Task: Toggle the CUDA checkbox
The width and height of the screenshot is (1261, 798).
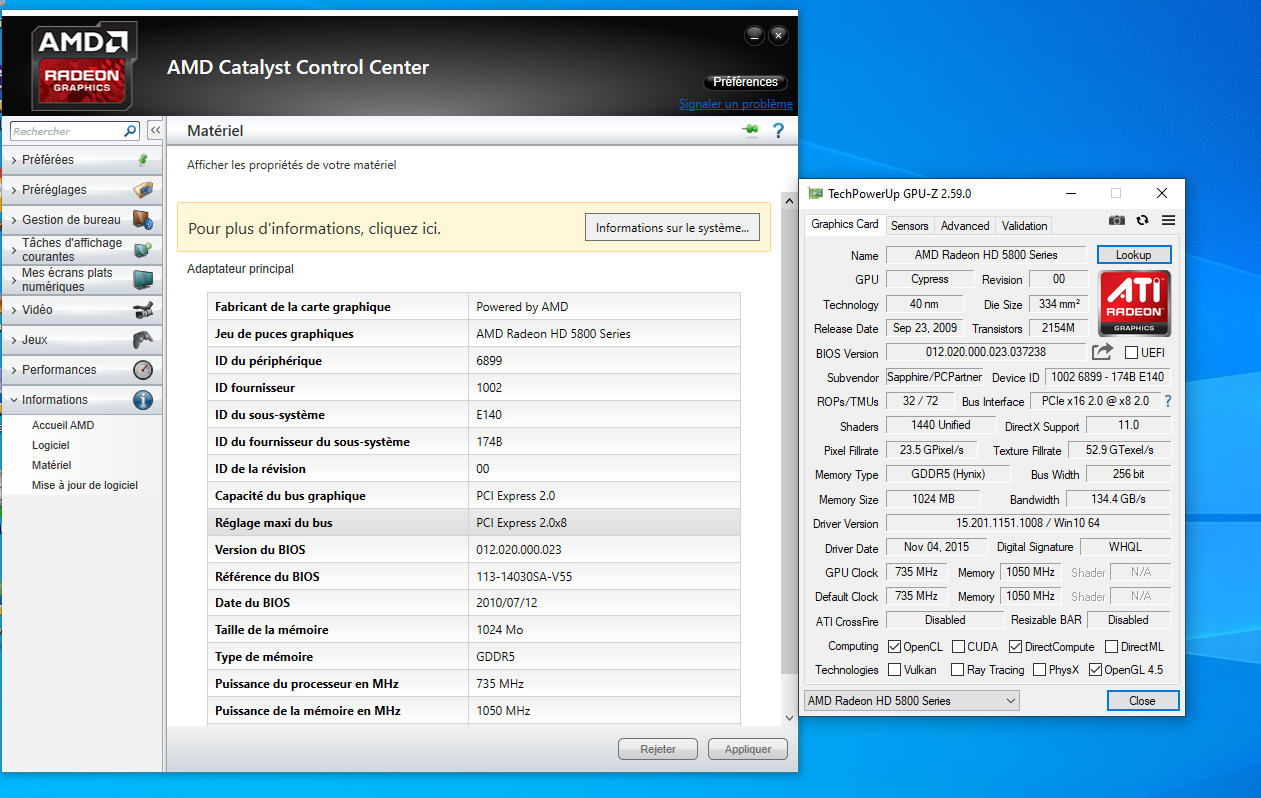Action: pyautogui.click(x=958, y=647)
